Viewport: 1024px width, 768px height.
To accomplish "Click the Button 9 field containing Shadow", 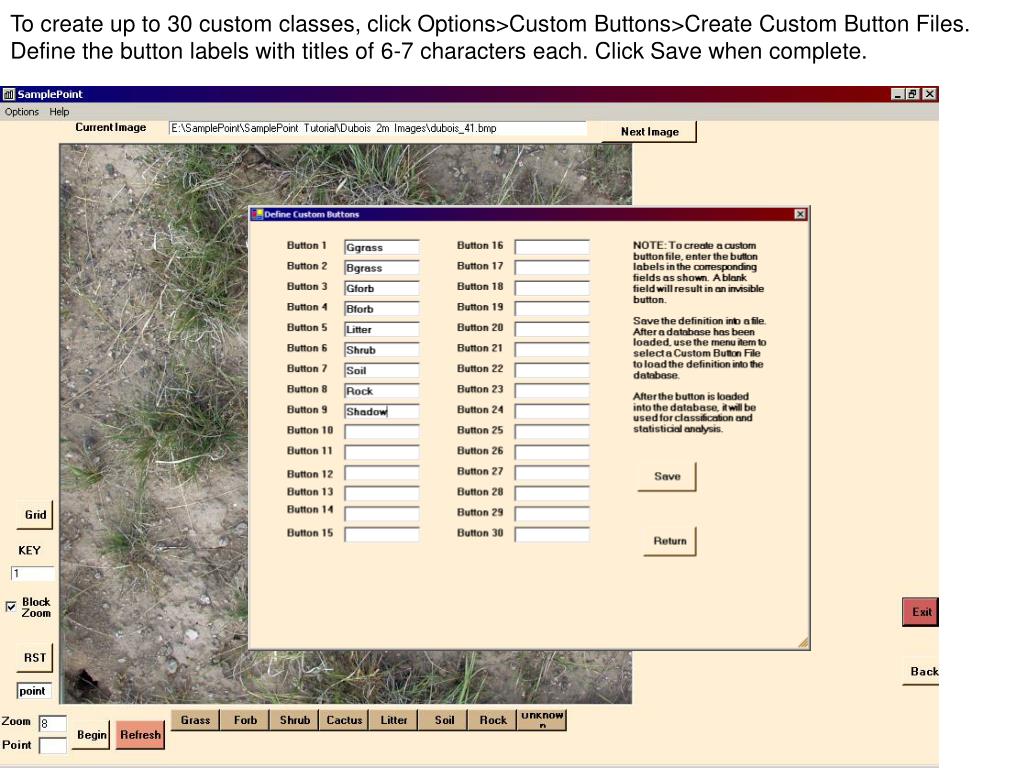I will [381, 411].
